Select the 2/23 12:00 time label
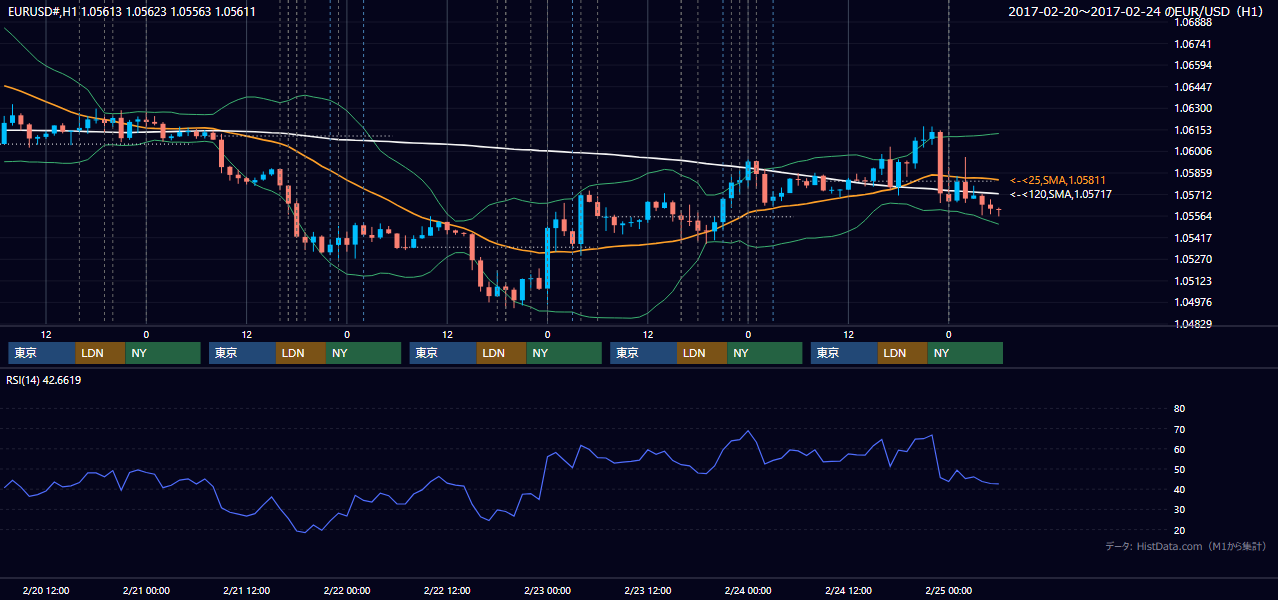Image resolution: width=1278 pixels, height=600 pixels. click(648, 590)
